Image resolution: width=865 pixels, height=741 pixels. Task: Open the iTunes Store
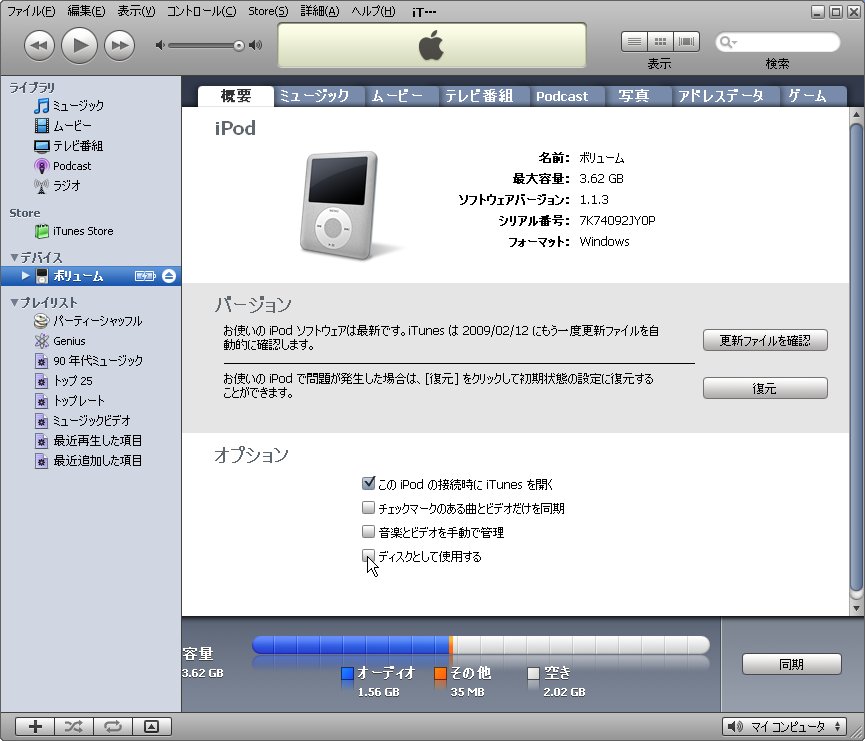click(83, 231)
